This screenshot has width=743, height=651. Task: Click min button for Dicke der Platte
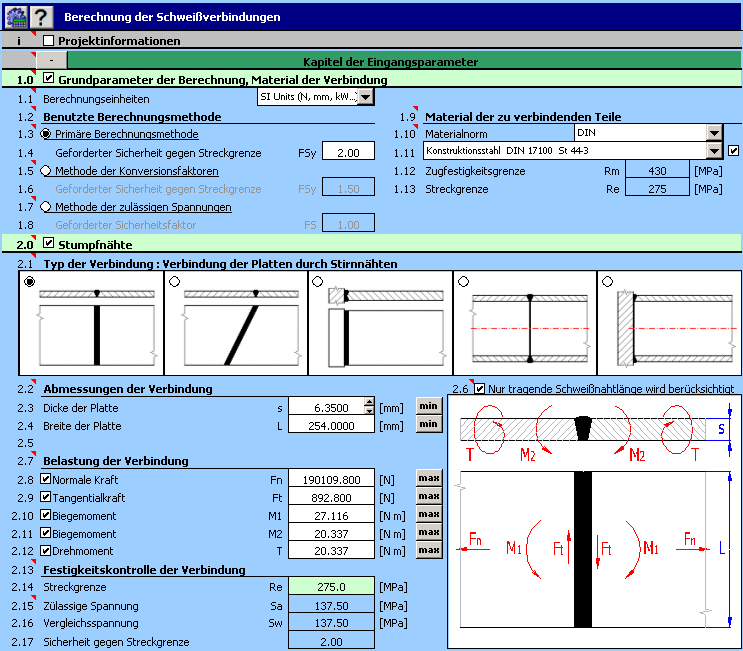pos(429,406)
